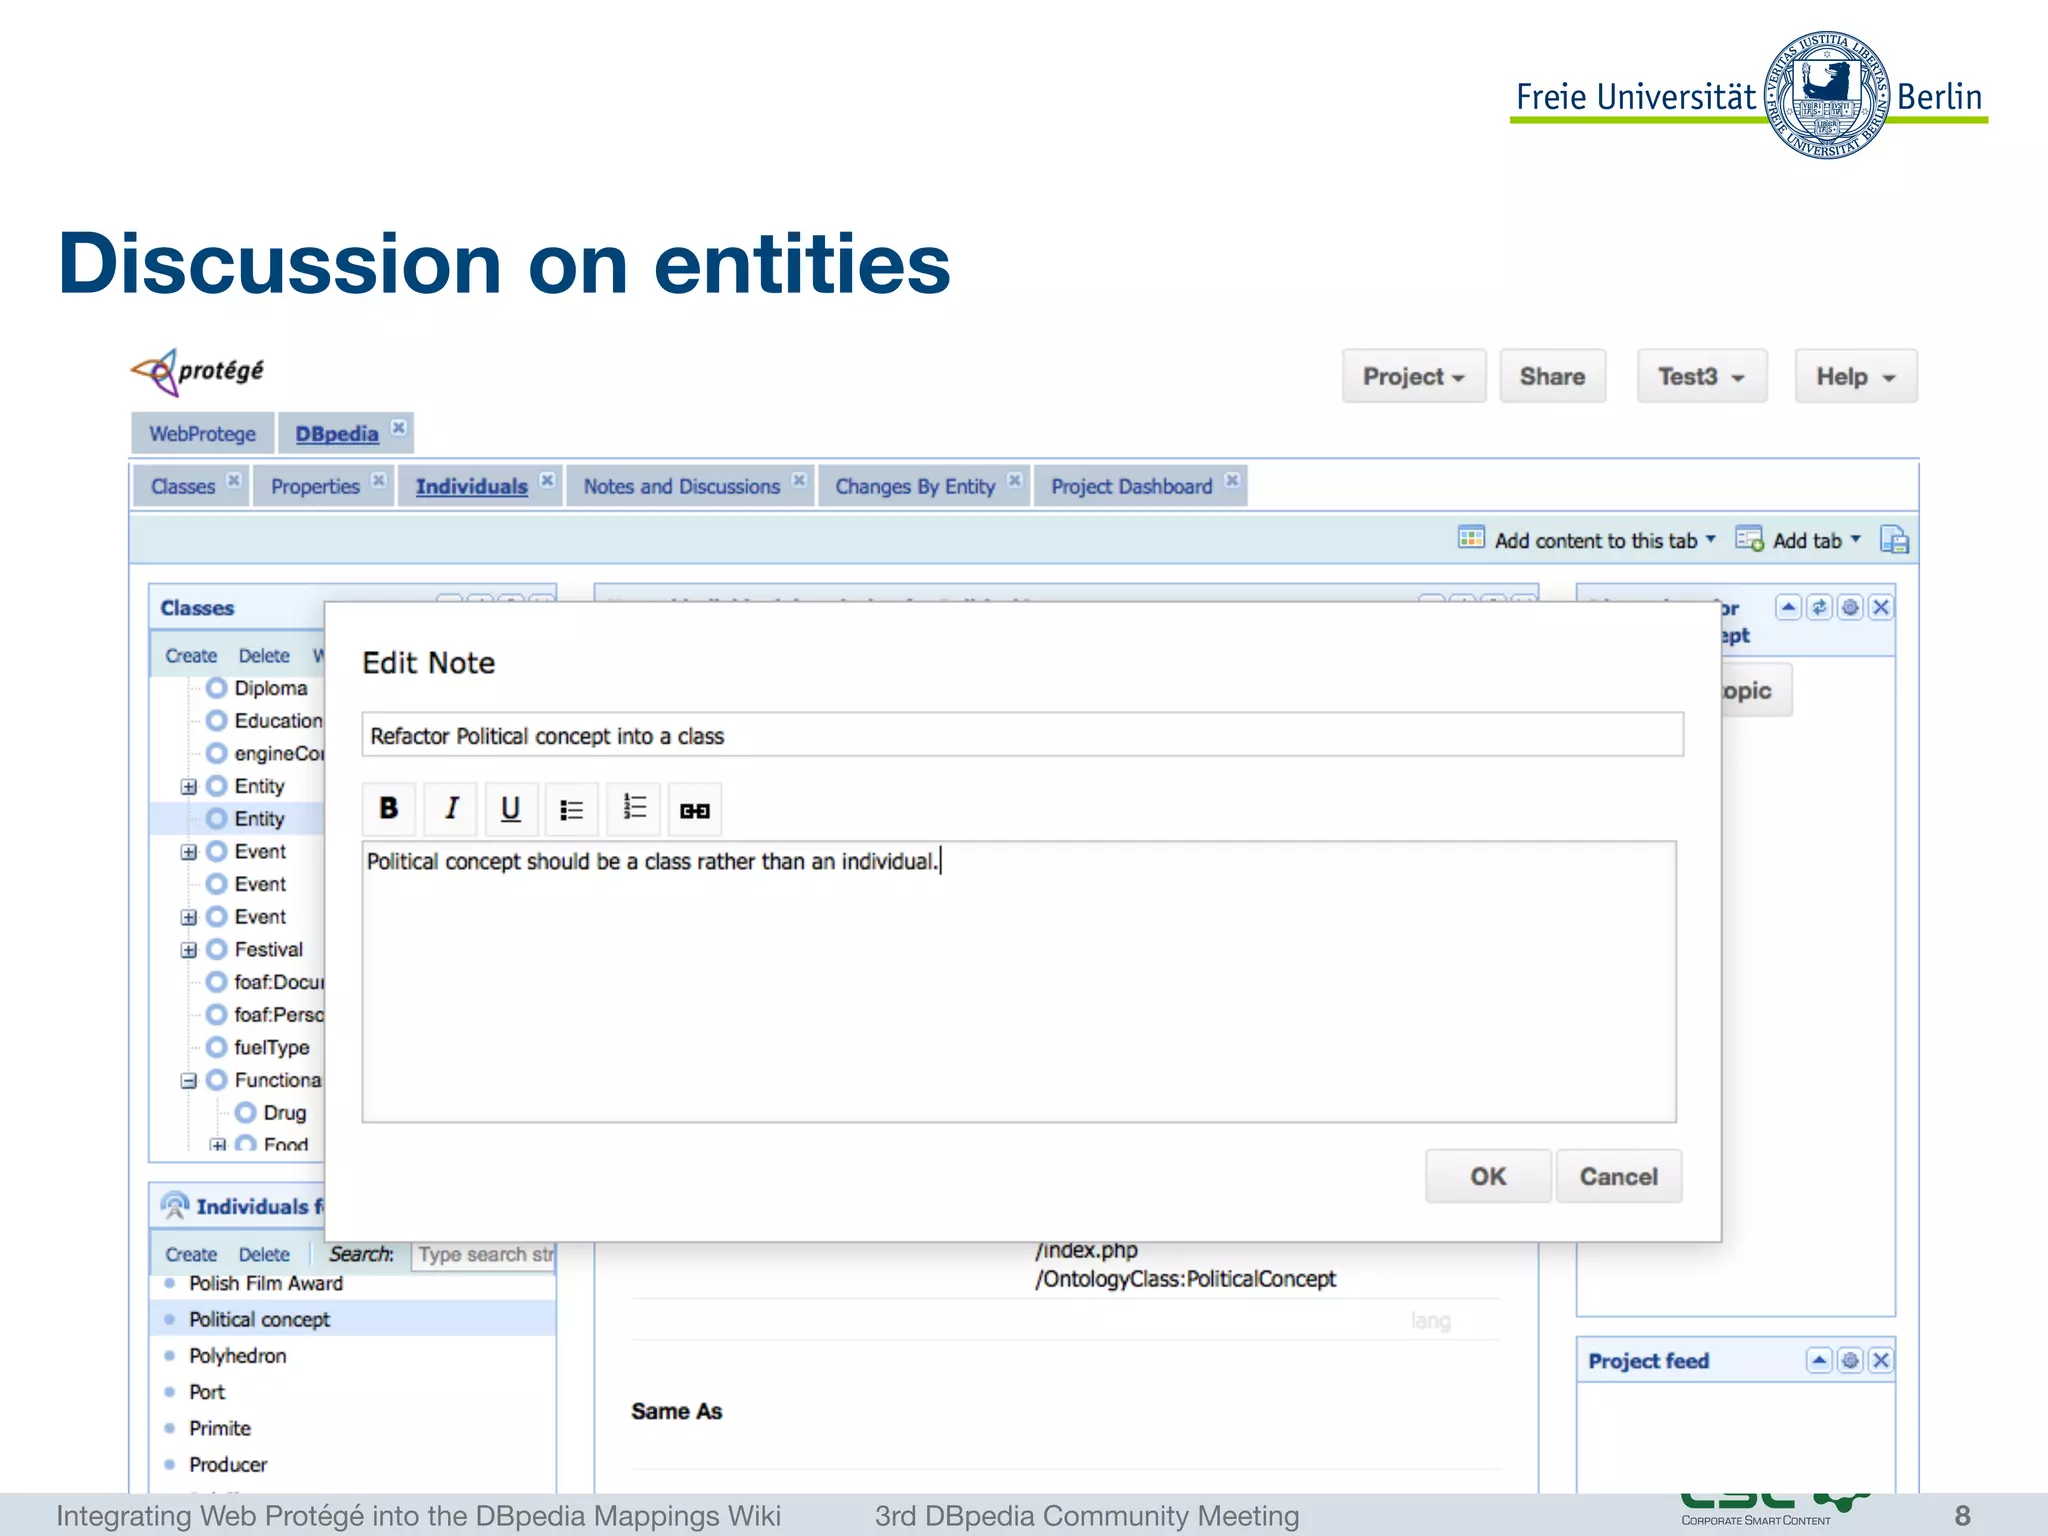The height and width of the screenshot is (1536, 2048).
Task: Open the Classes tab
Action: point(183,487)
